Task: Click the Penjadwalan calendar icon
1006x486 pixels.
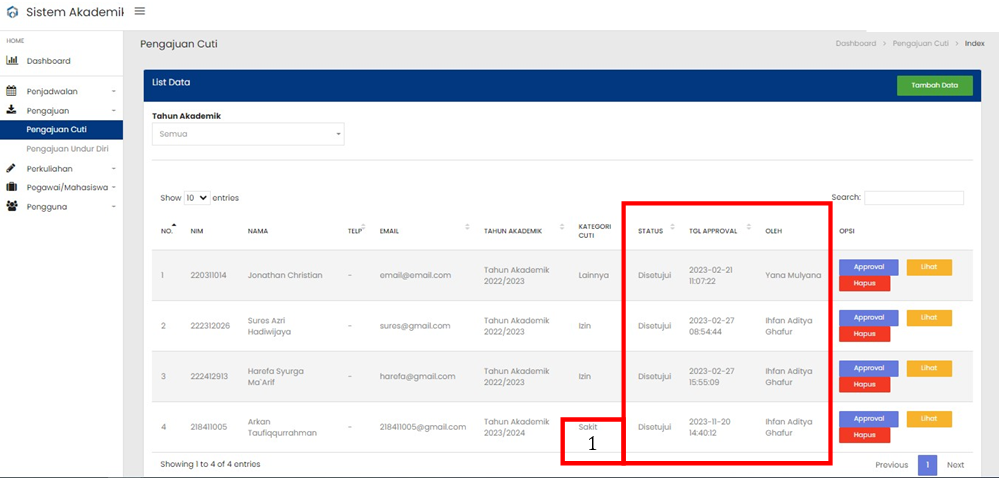Action: coord(12,91)
